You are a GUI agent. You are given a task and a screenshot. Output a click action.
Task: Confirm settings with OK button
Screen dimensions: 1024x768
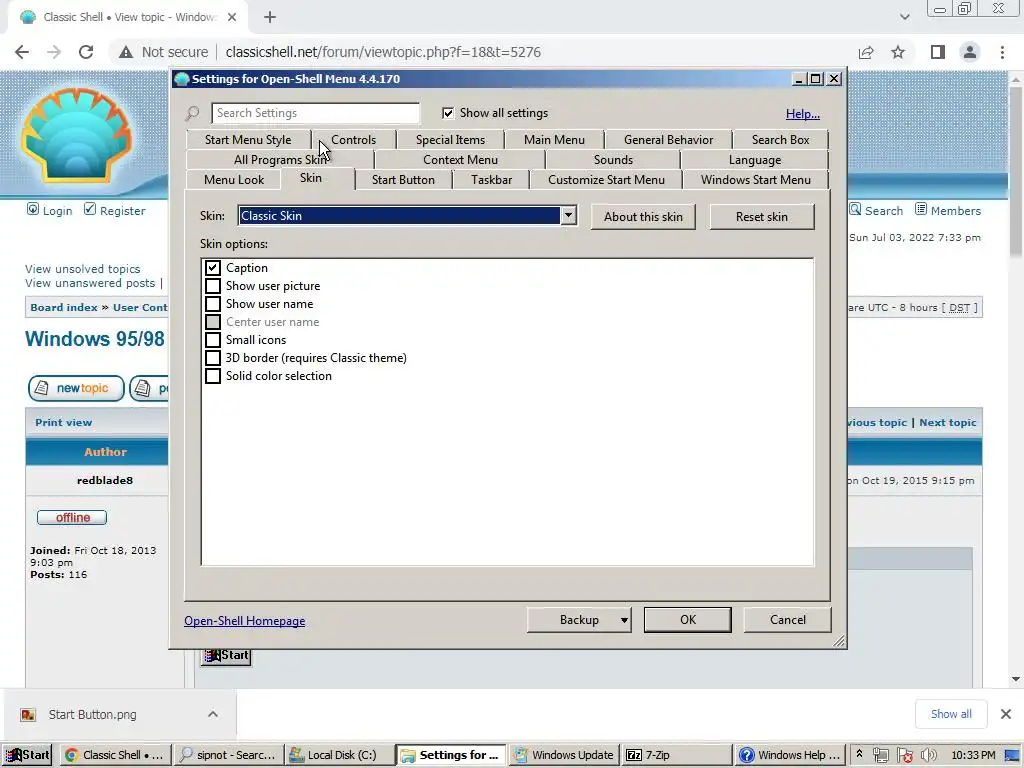pyautogui.click(x=688, y=620)
